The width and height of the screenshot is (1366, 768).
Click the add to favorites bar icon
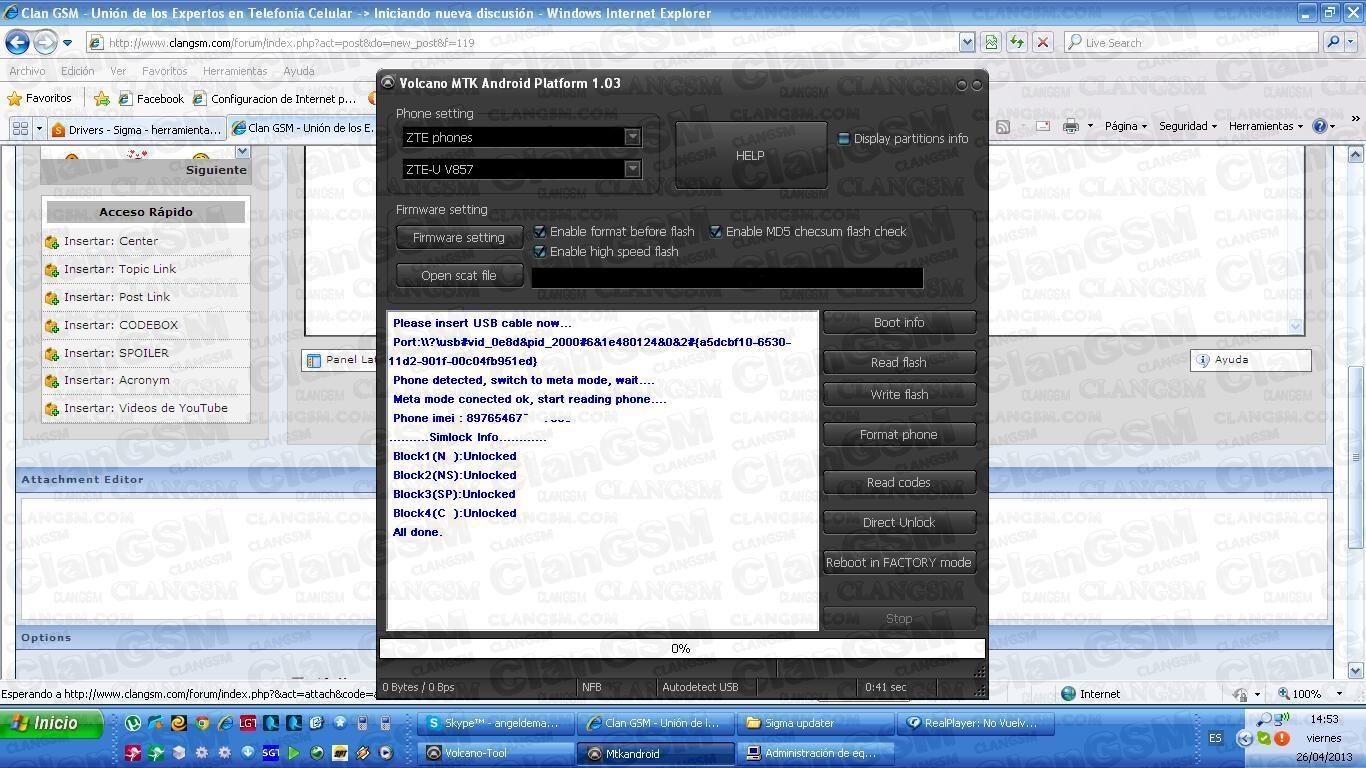[101, 98]
